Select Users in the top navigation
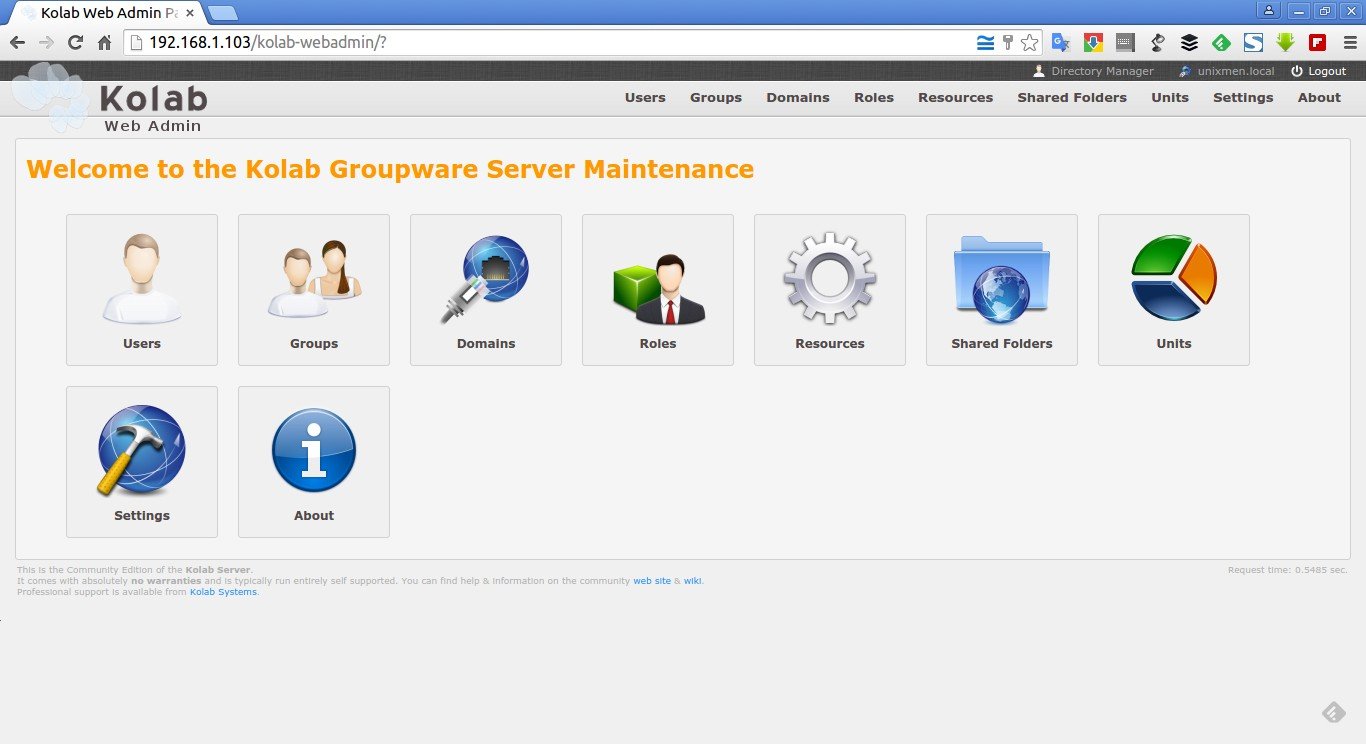Image resolution: width=1366 pixels, height=744 pixels. pyautogui.click(x=645, y=97)
